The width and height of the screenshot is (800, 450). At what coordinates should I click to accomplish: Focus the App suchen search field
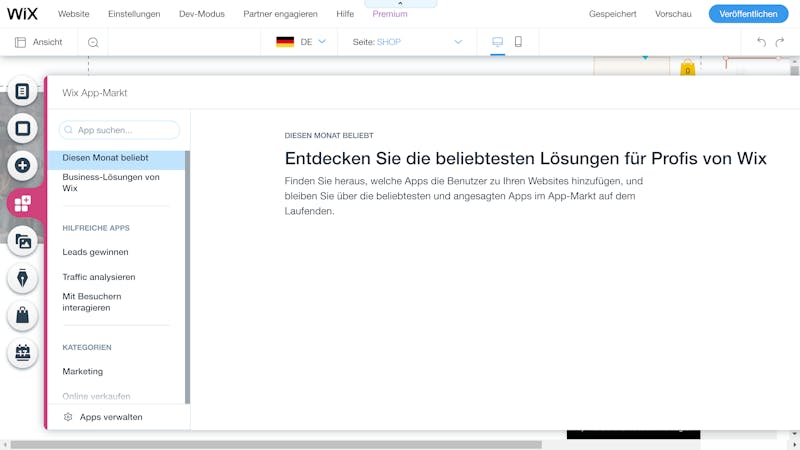tap(119, 130)
